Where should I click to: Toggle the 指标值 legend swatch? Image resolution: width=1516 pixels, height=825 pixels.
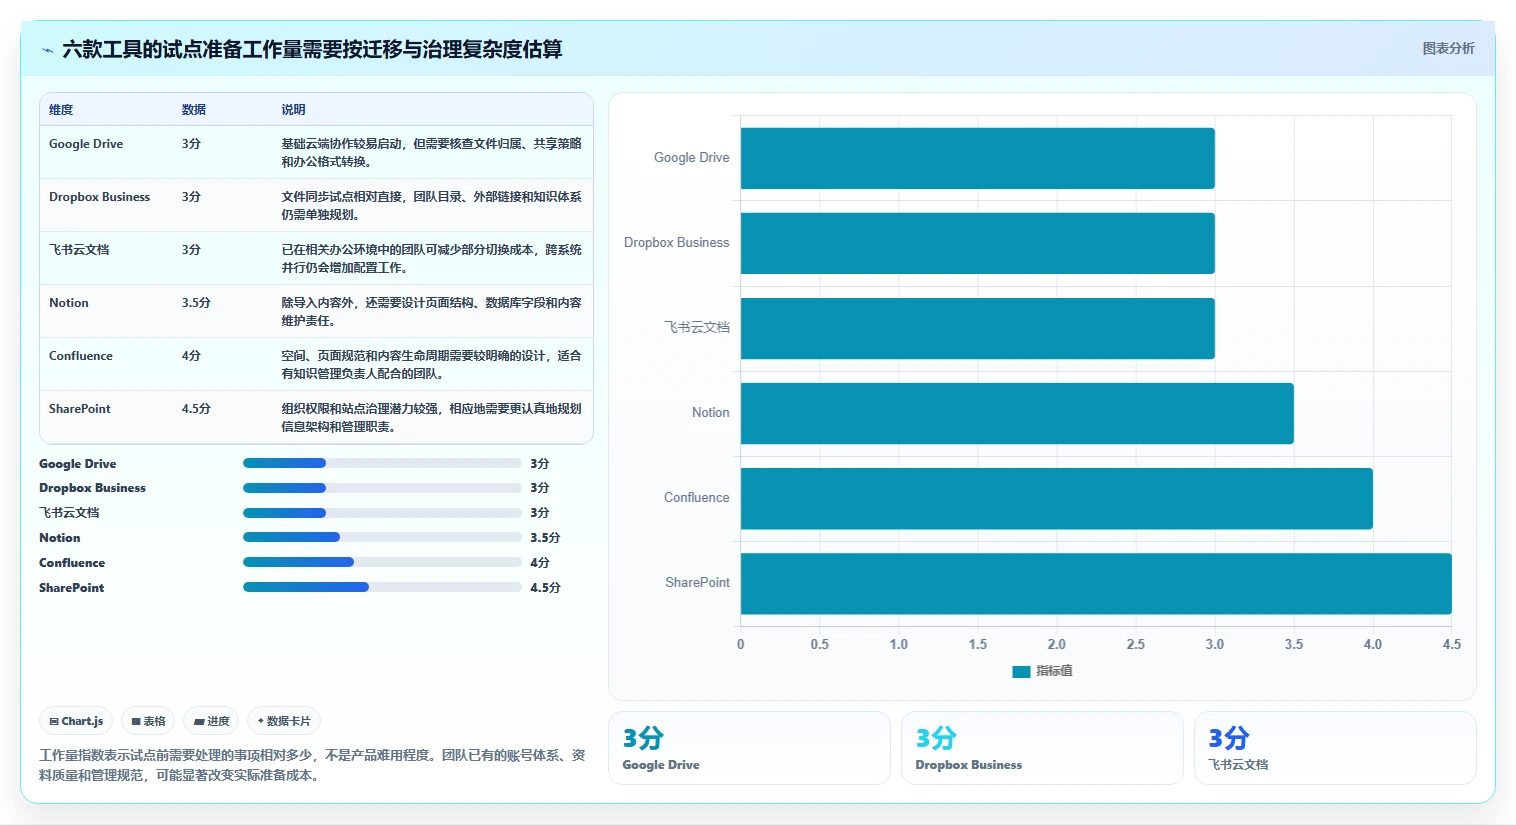(1021, 672)
